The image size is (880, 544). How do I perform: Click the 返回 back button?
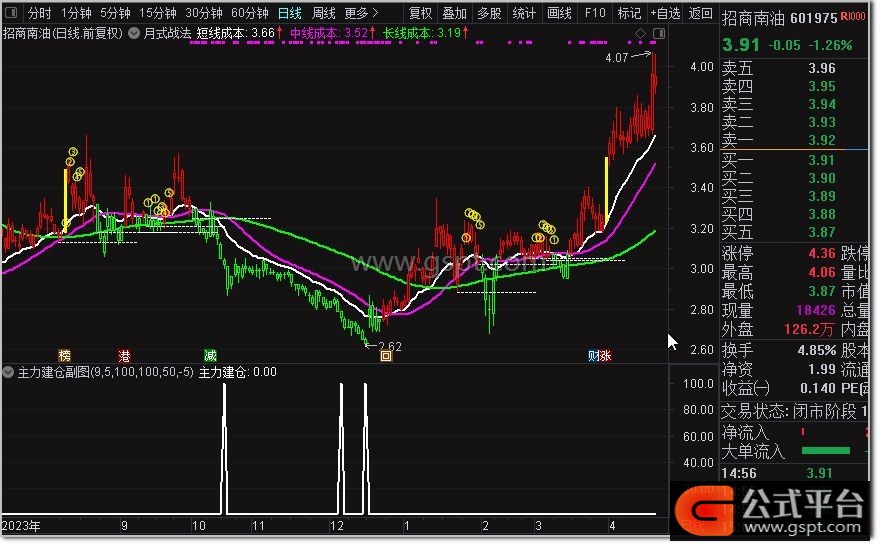[x=700, y=12]
